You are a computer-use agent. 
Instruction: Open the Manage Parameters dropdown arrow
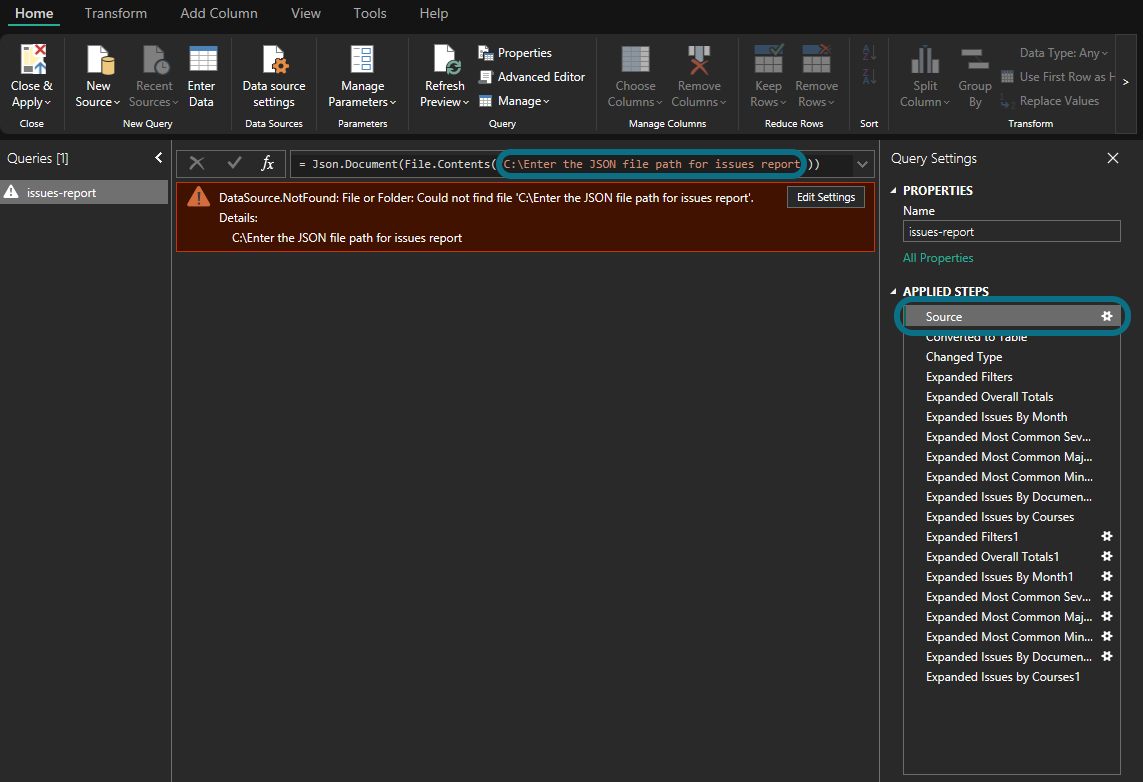point(393,103)
